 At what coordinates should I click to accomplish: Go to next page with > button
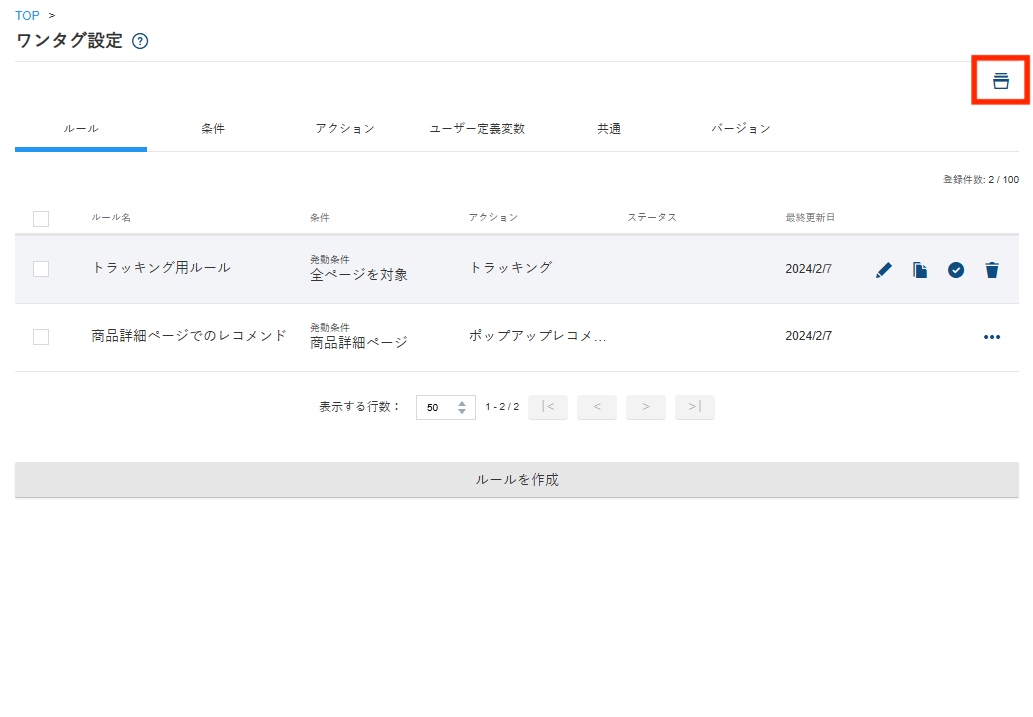pos(646,407)
